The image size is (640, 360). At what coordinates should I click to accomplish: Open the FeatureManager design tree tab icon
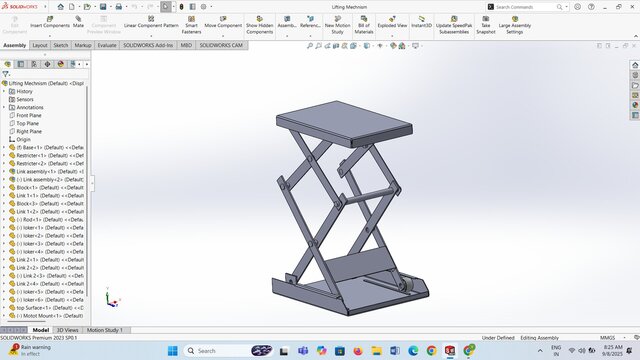coord(7,64)
